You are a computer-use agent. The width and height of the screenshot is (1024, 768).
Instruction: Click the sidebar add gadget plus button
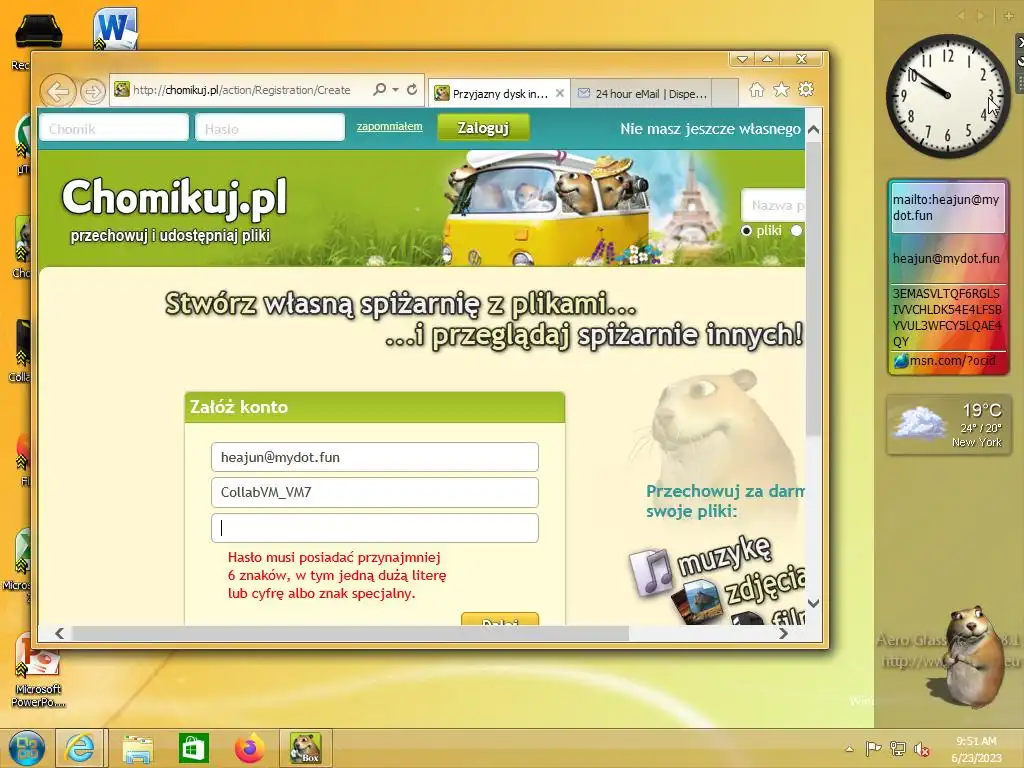1008,16
